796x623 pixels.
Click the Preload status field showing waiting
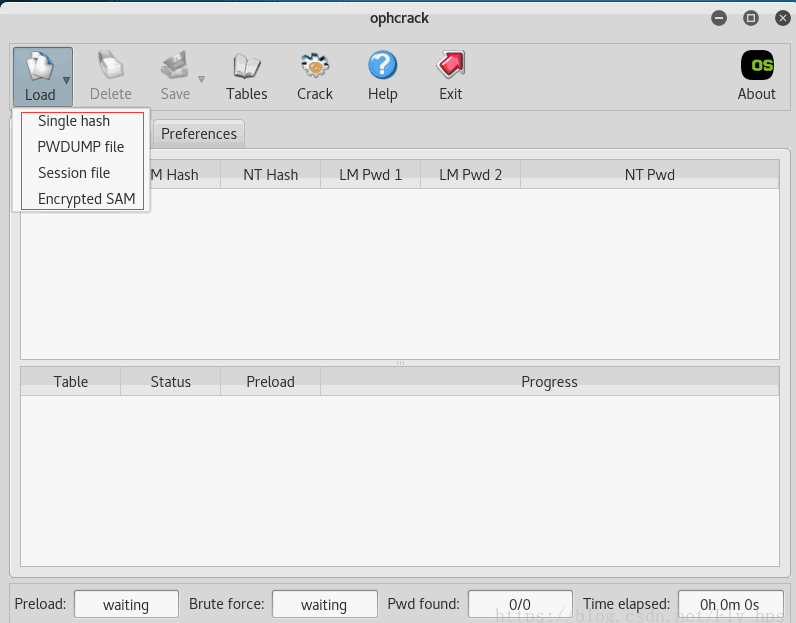[x=126, y=604]
